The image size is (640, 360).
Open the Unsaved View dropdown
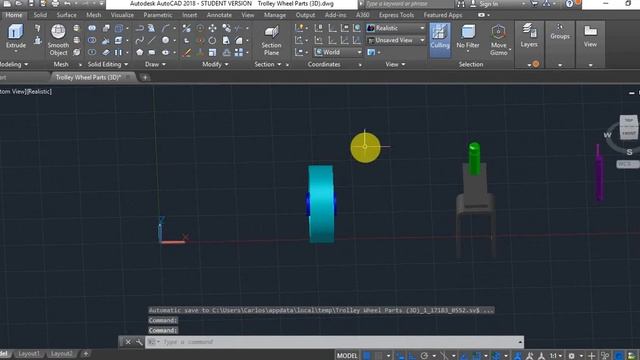click(396, 40)
